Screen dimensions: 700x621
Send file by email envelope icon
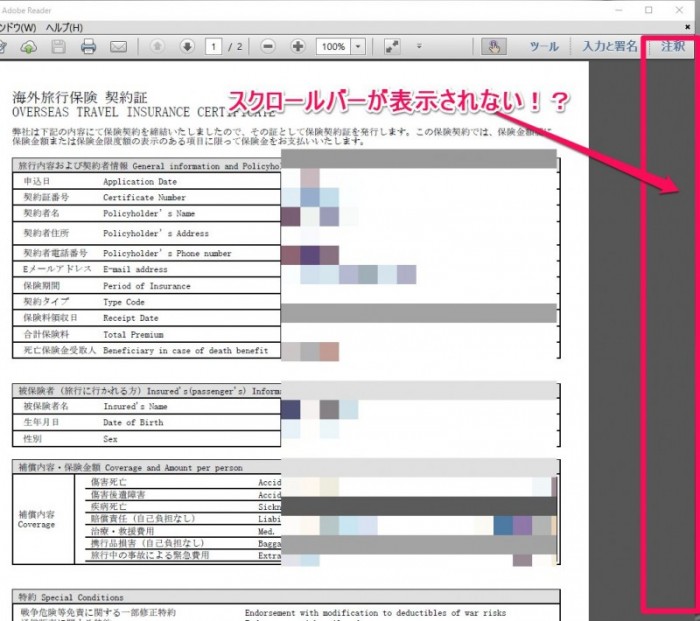[x=118, y=46]
